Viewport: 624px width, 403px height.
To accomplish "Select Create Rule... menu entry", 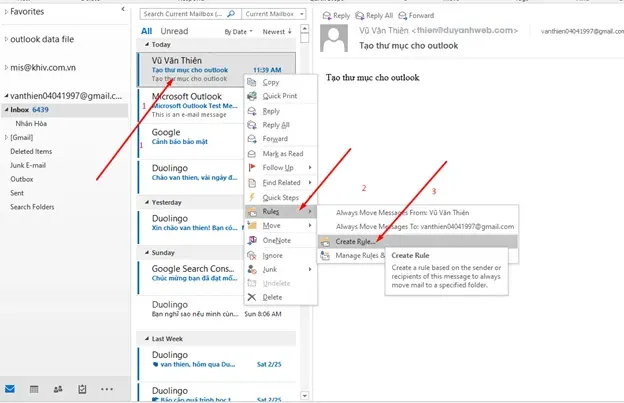I will [418, 241].
